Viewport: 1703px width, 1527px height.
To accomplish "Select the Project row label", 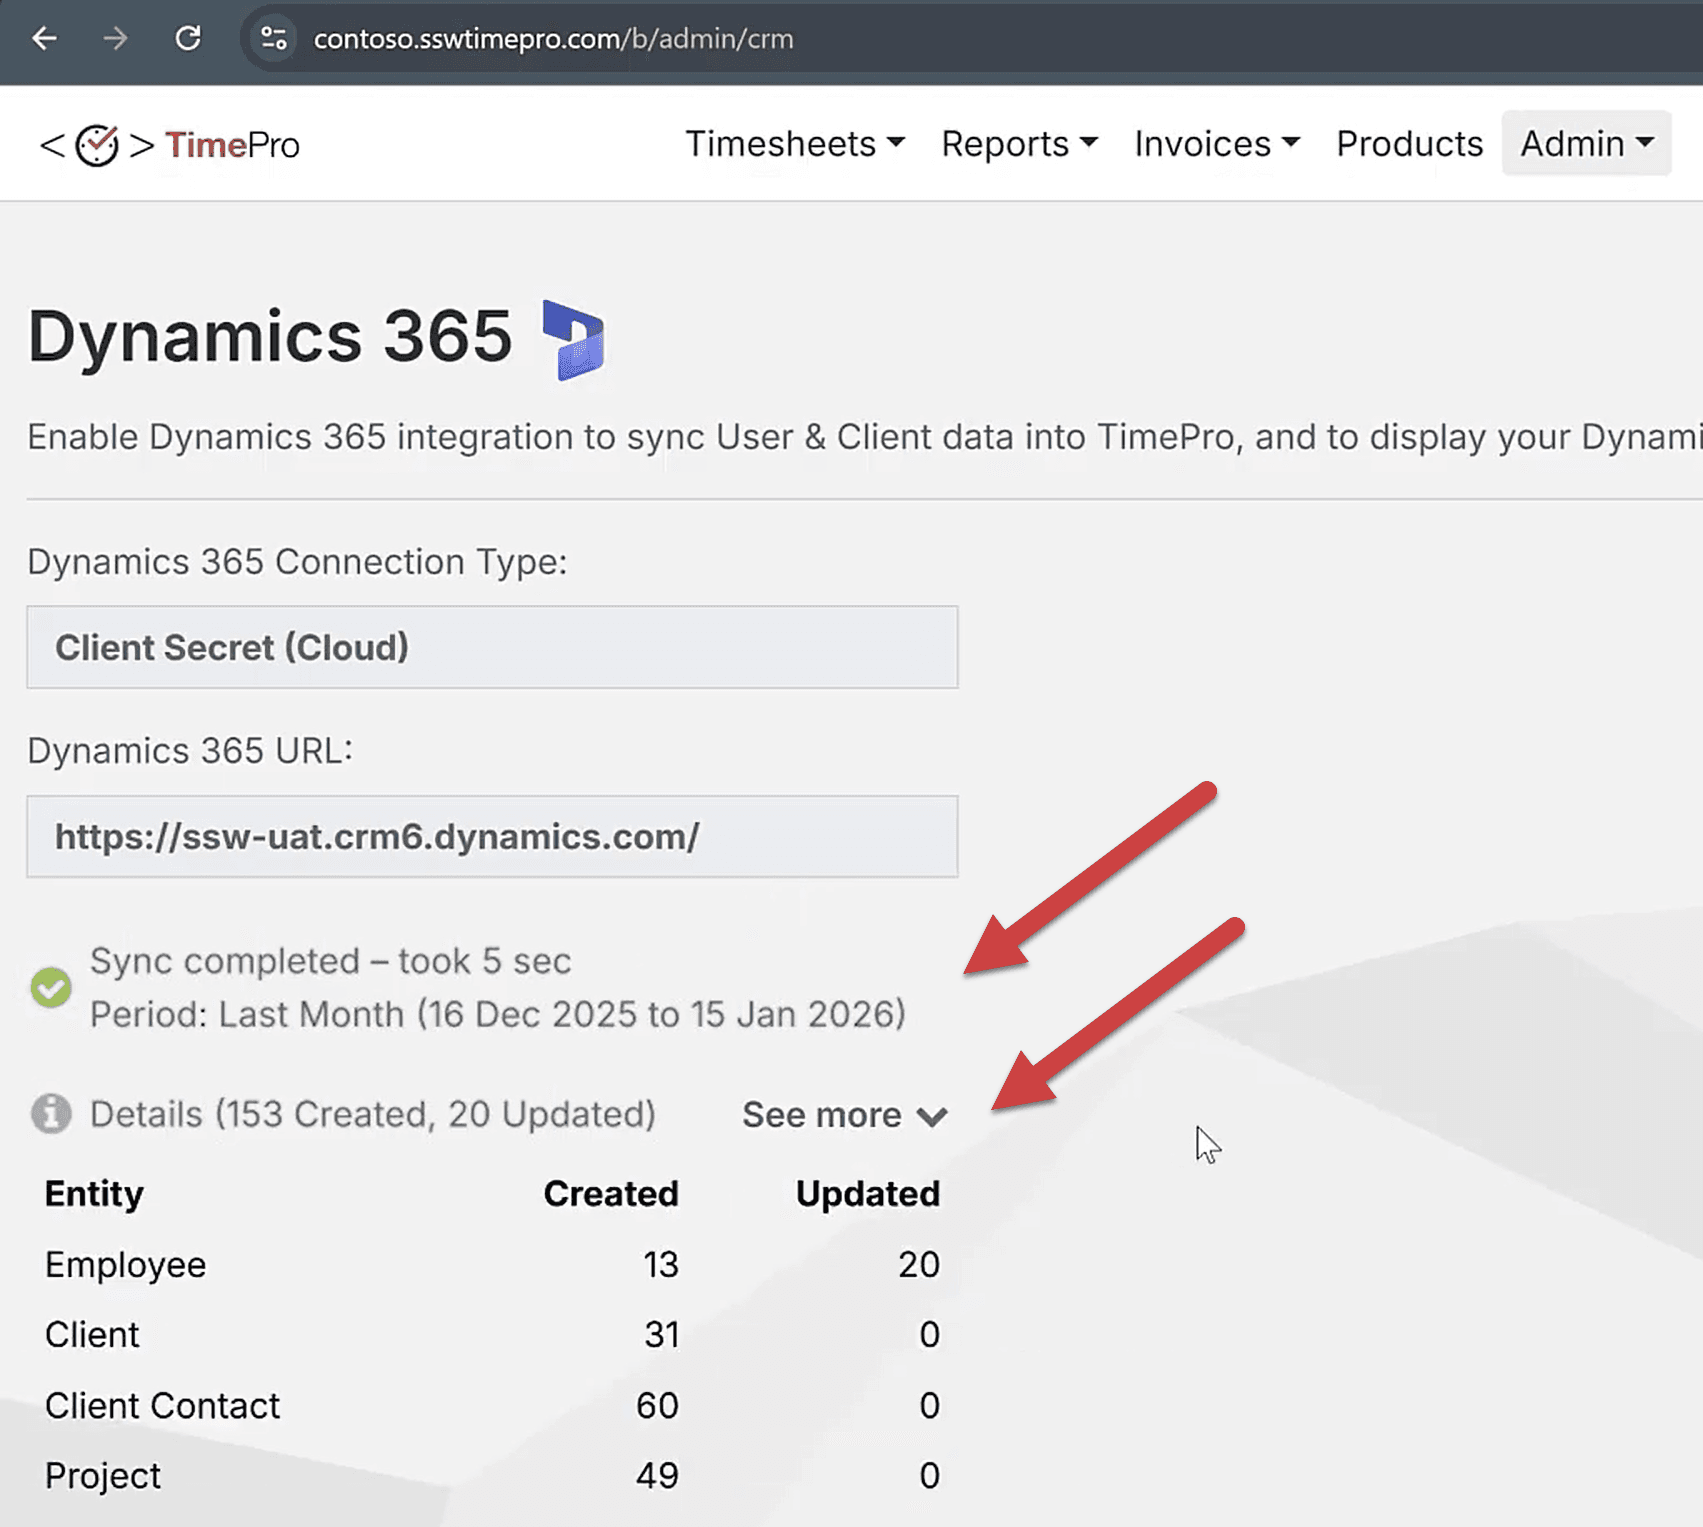I will click(102, 1476).
